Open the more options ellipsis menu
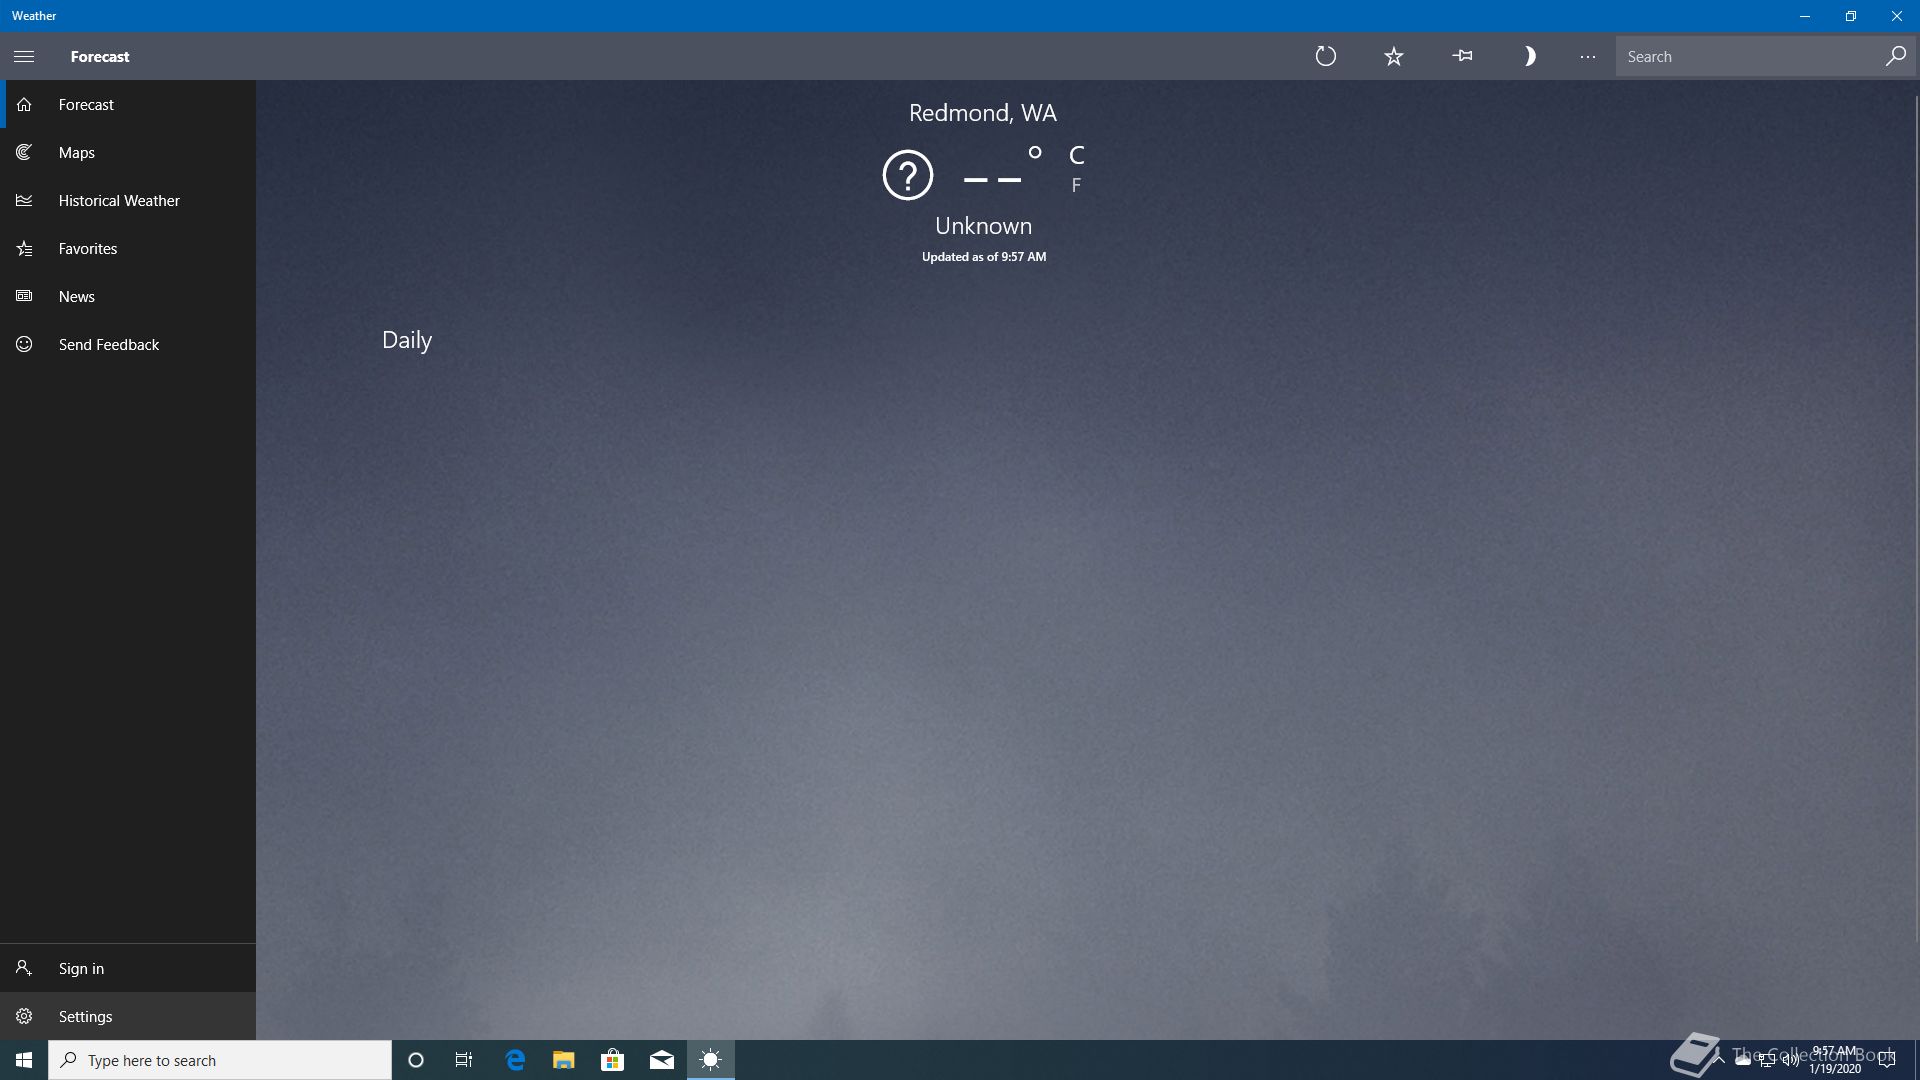The width and height of the screenshot is (1920, 1080). coord(1588,57)
